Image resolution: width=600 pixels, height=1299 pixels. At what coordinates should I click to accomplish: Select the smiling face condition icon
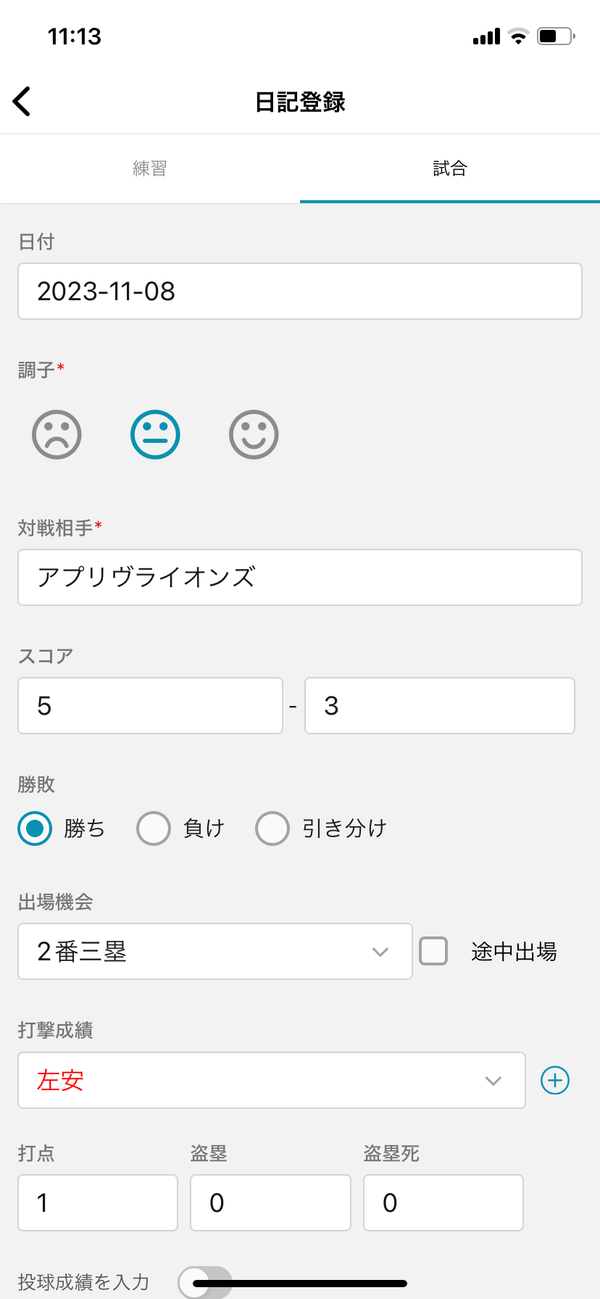click(x=253, y=435)
